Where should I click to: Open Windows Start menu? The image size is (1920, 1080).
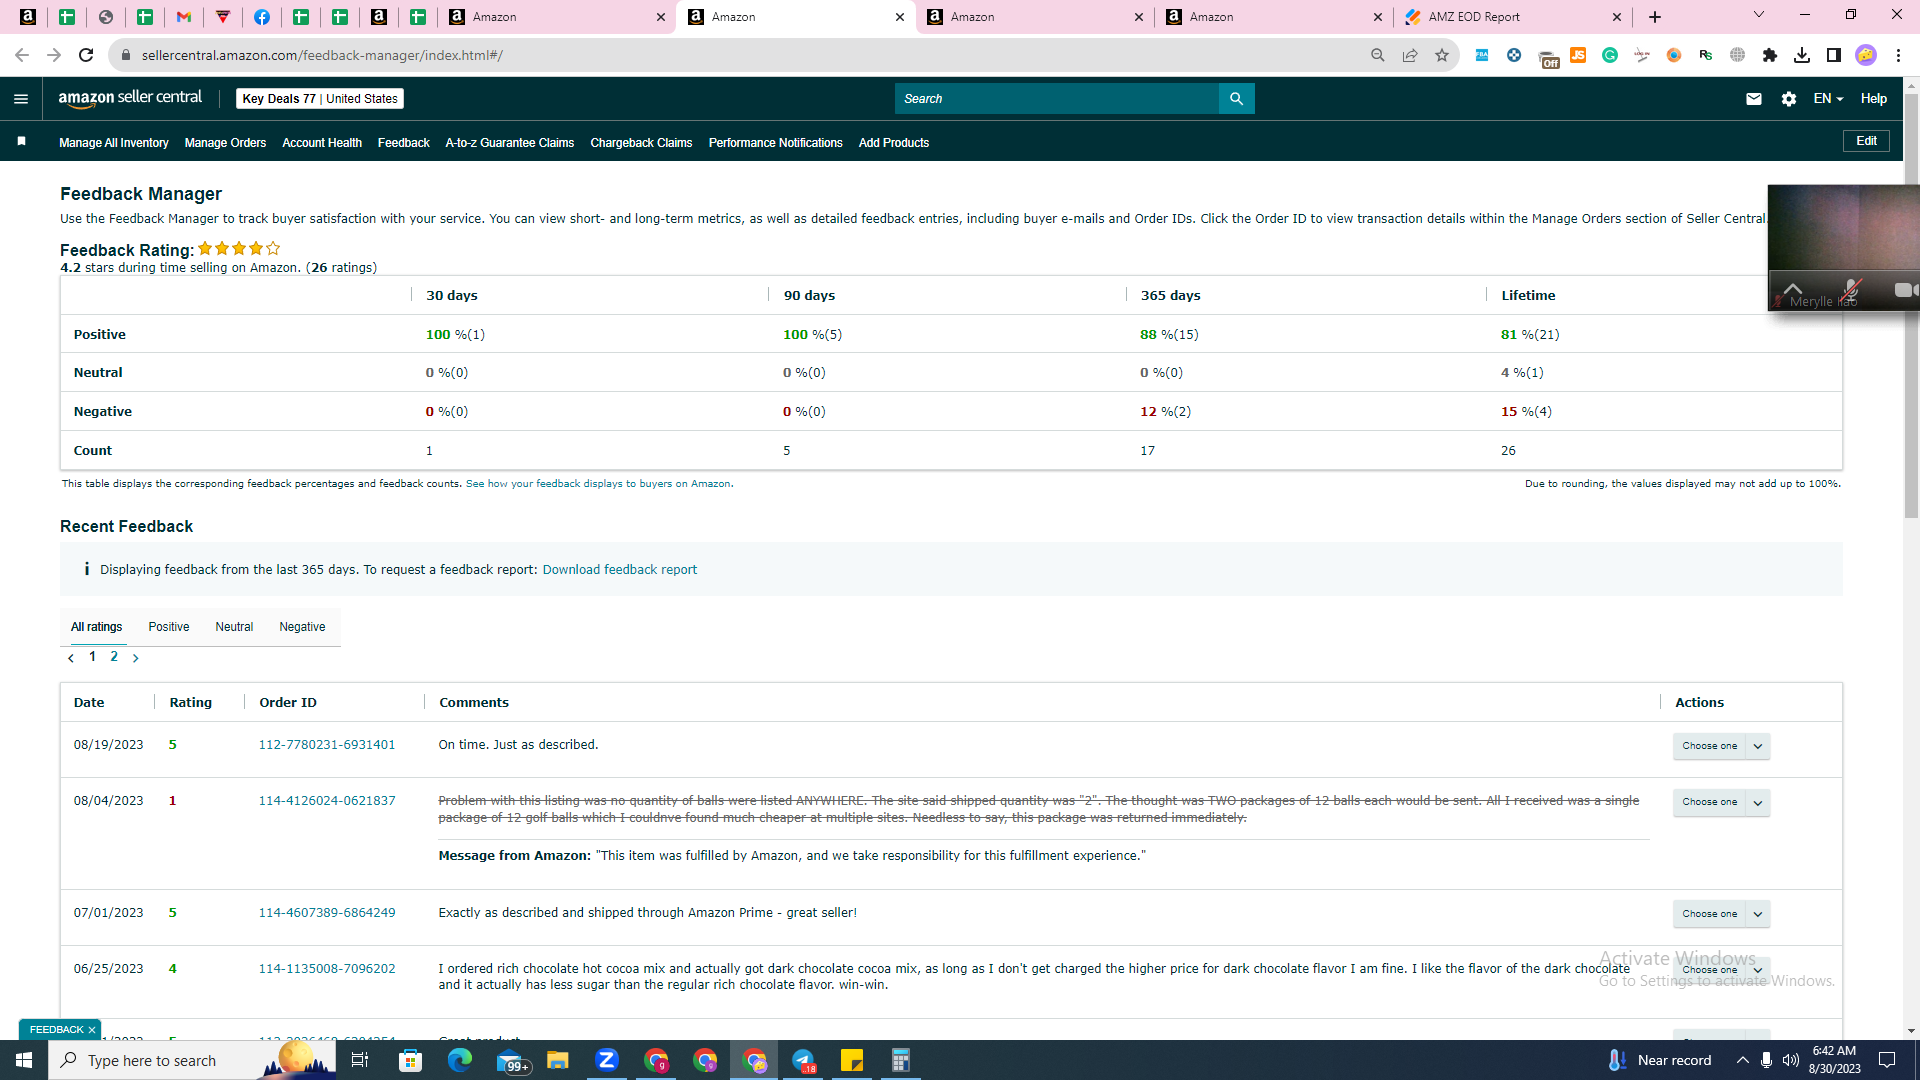point(24,1060)
